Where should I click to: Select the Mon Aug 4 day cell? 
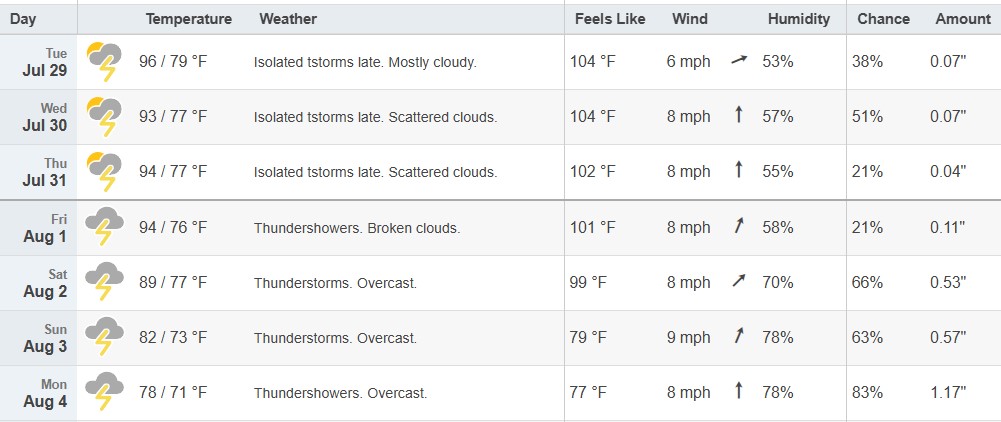[38, 393]
